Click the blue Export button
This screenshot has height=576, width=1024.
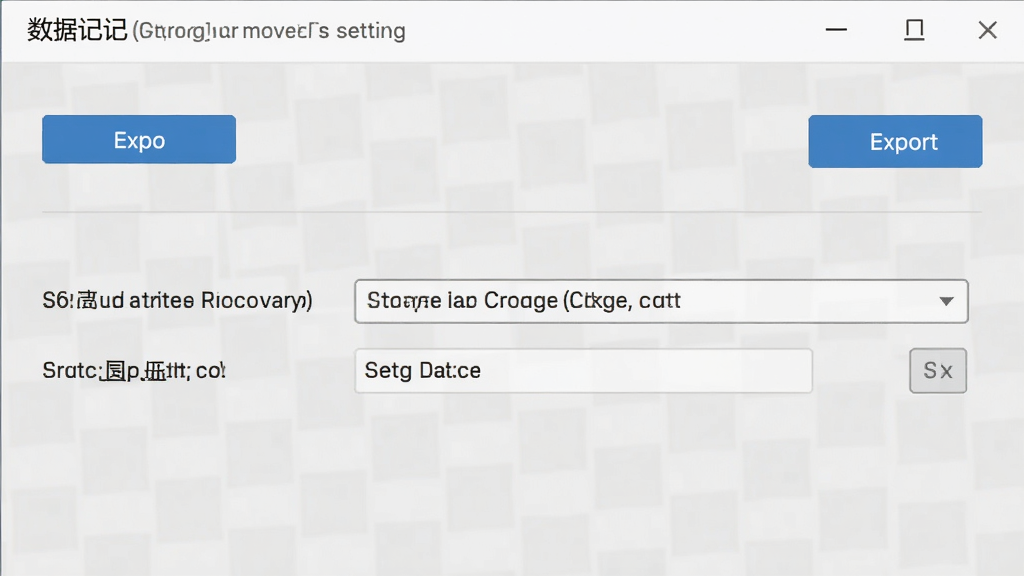[x=895, y=142]
